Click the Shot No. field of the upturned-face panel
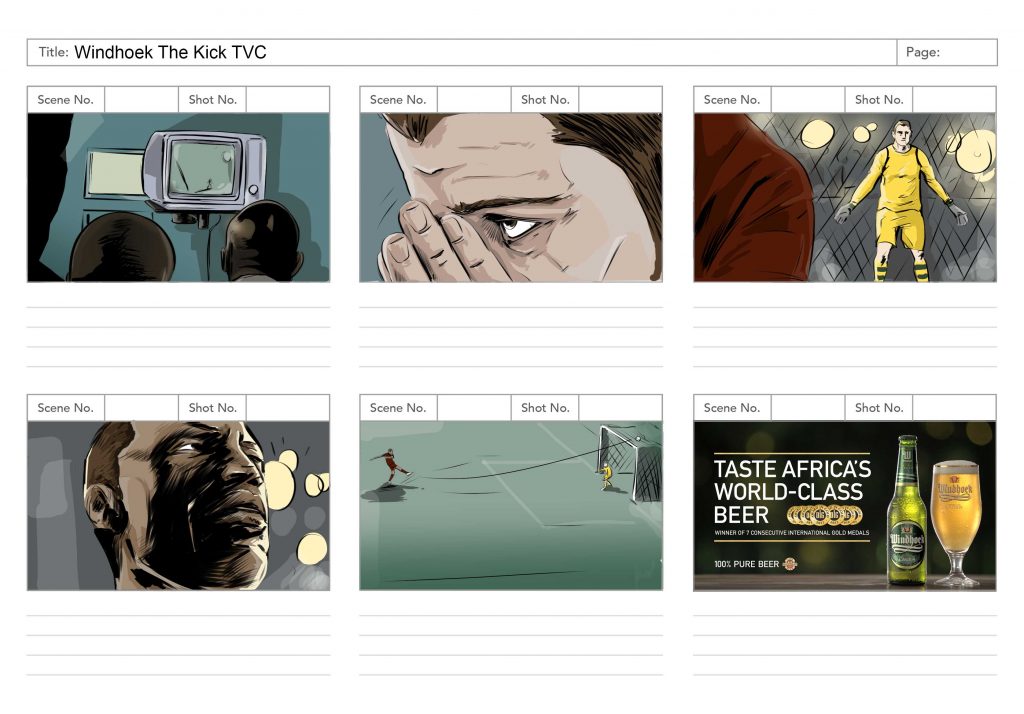The width and height of the screenshot is (1024, 714). [x=287, y=408]
